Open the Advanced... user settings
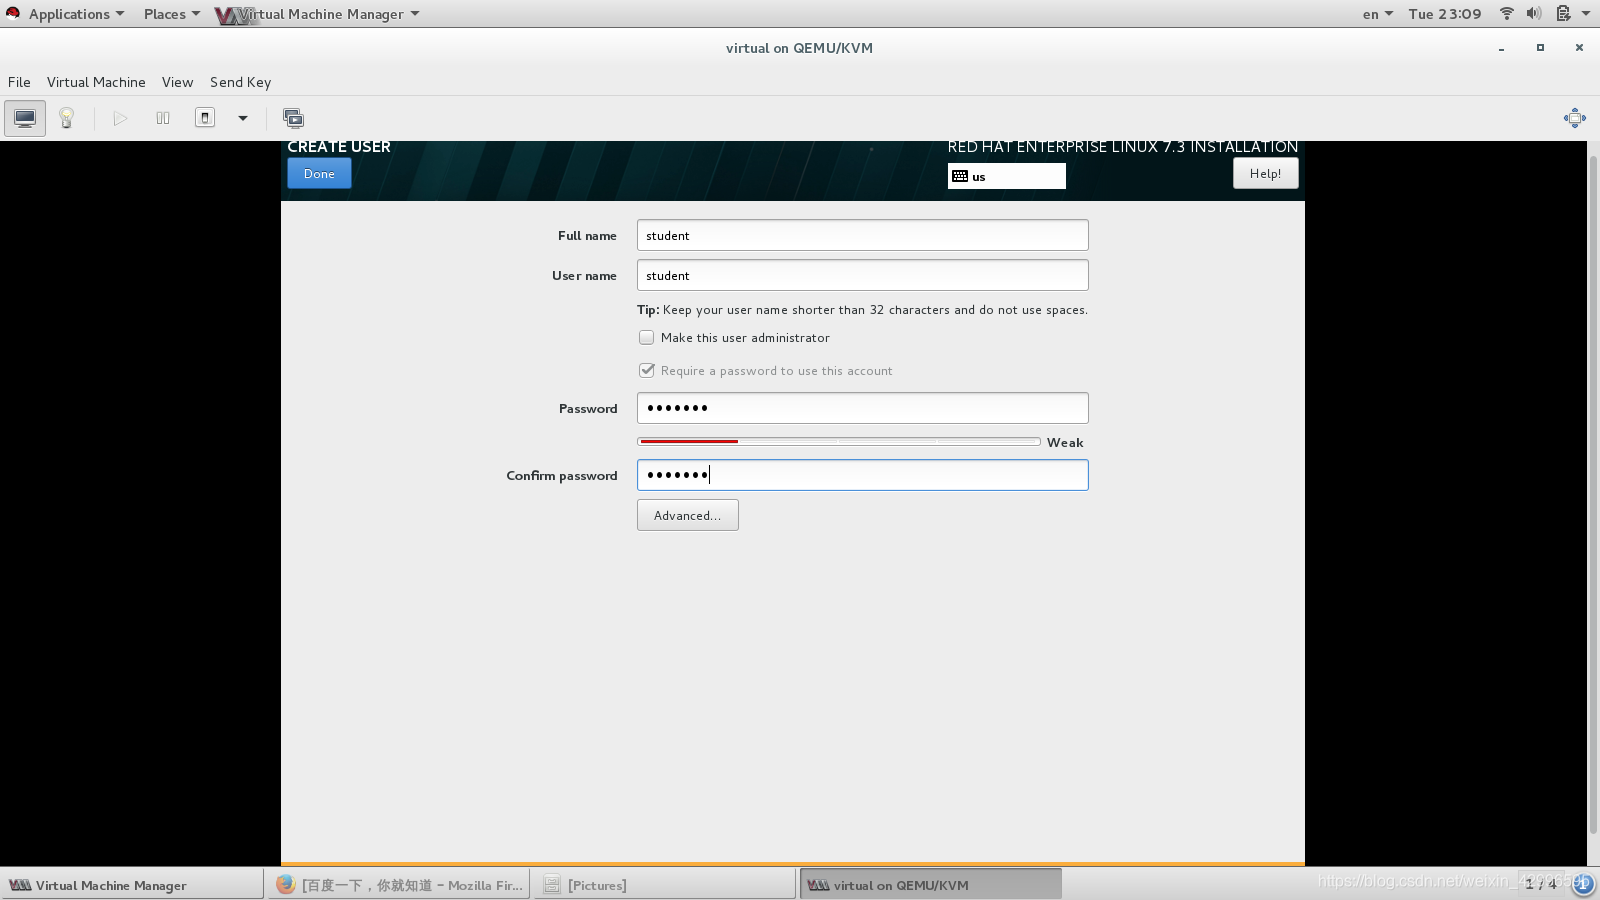 tap(687, 515)
